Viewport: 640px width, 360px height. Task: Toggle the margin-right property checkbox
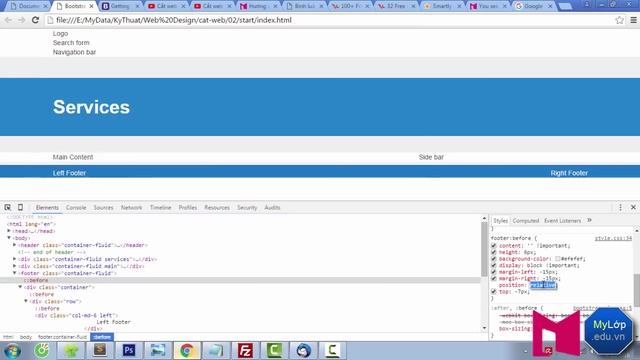pos(494,278)
